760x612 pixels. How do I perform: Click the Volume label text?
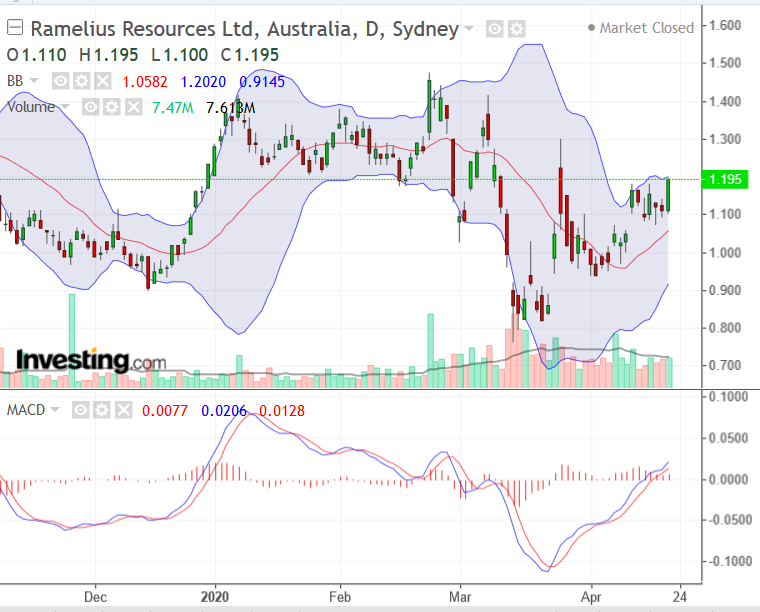[x=31, y=107]
